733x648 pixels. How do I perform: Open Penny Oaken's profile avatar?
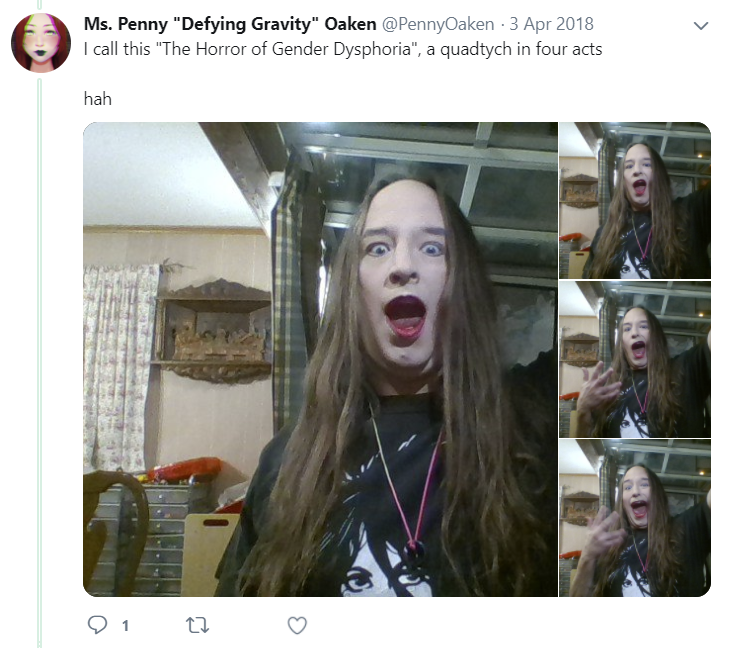[41, 43]
